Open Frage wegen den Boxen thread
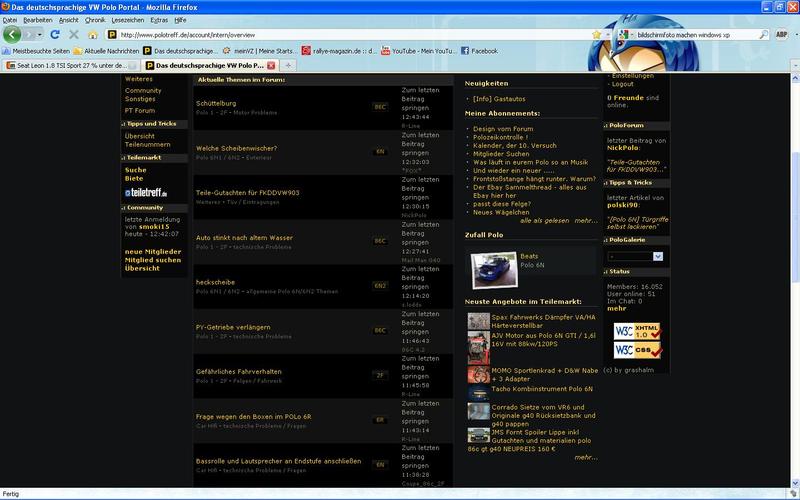Image resolution: width=800 pixels, height=500 pixels. pos(253,417)
